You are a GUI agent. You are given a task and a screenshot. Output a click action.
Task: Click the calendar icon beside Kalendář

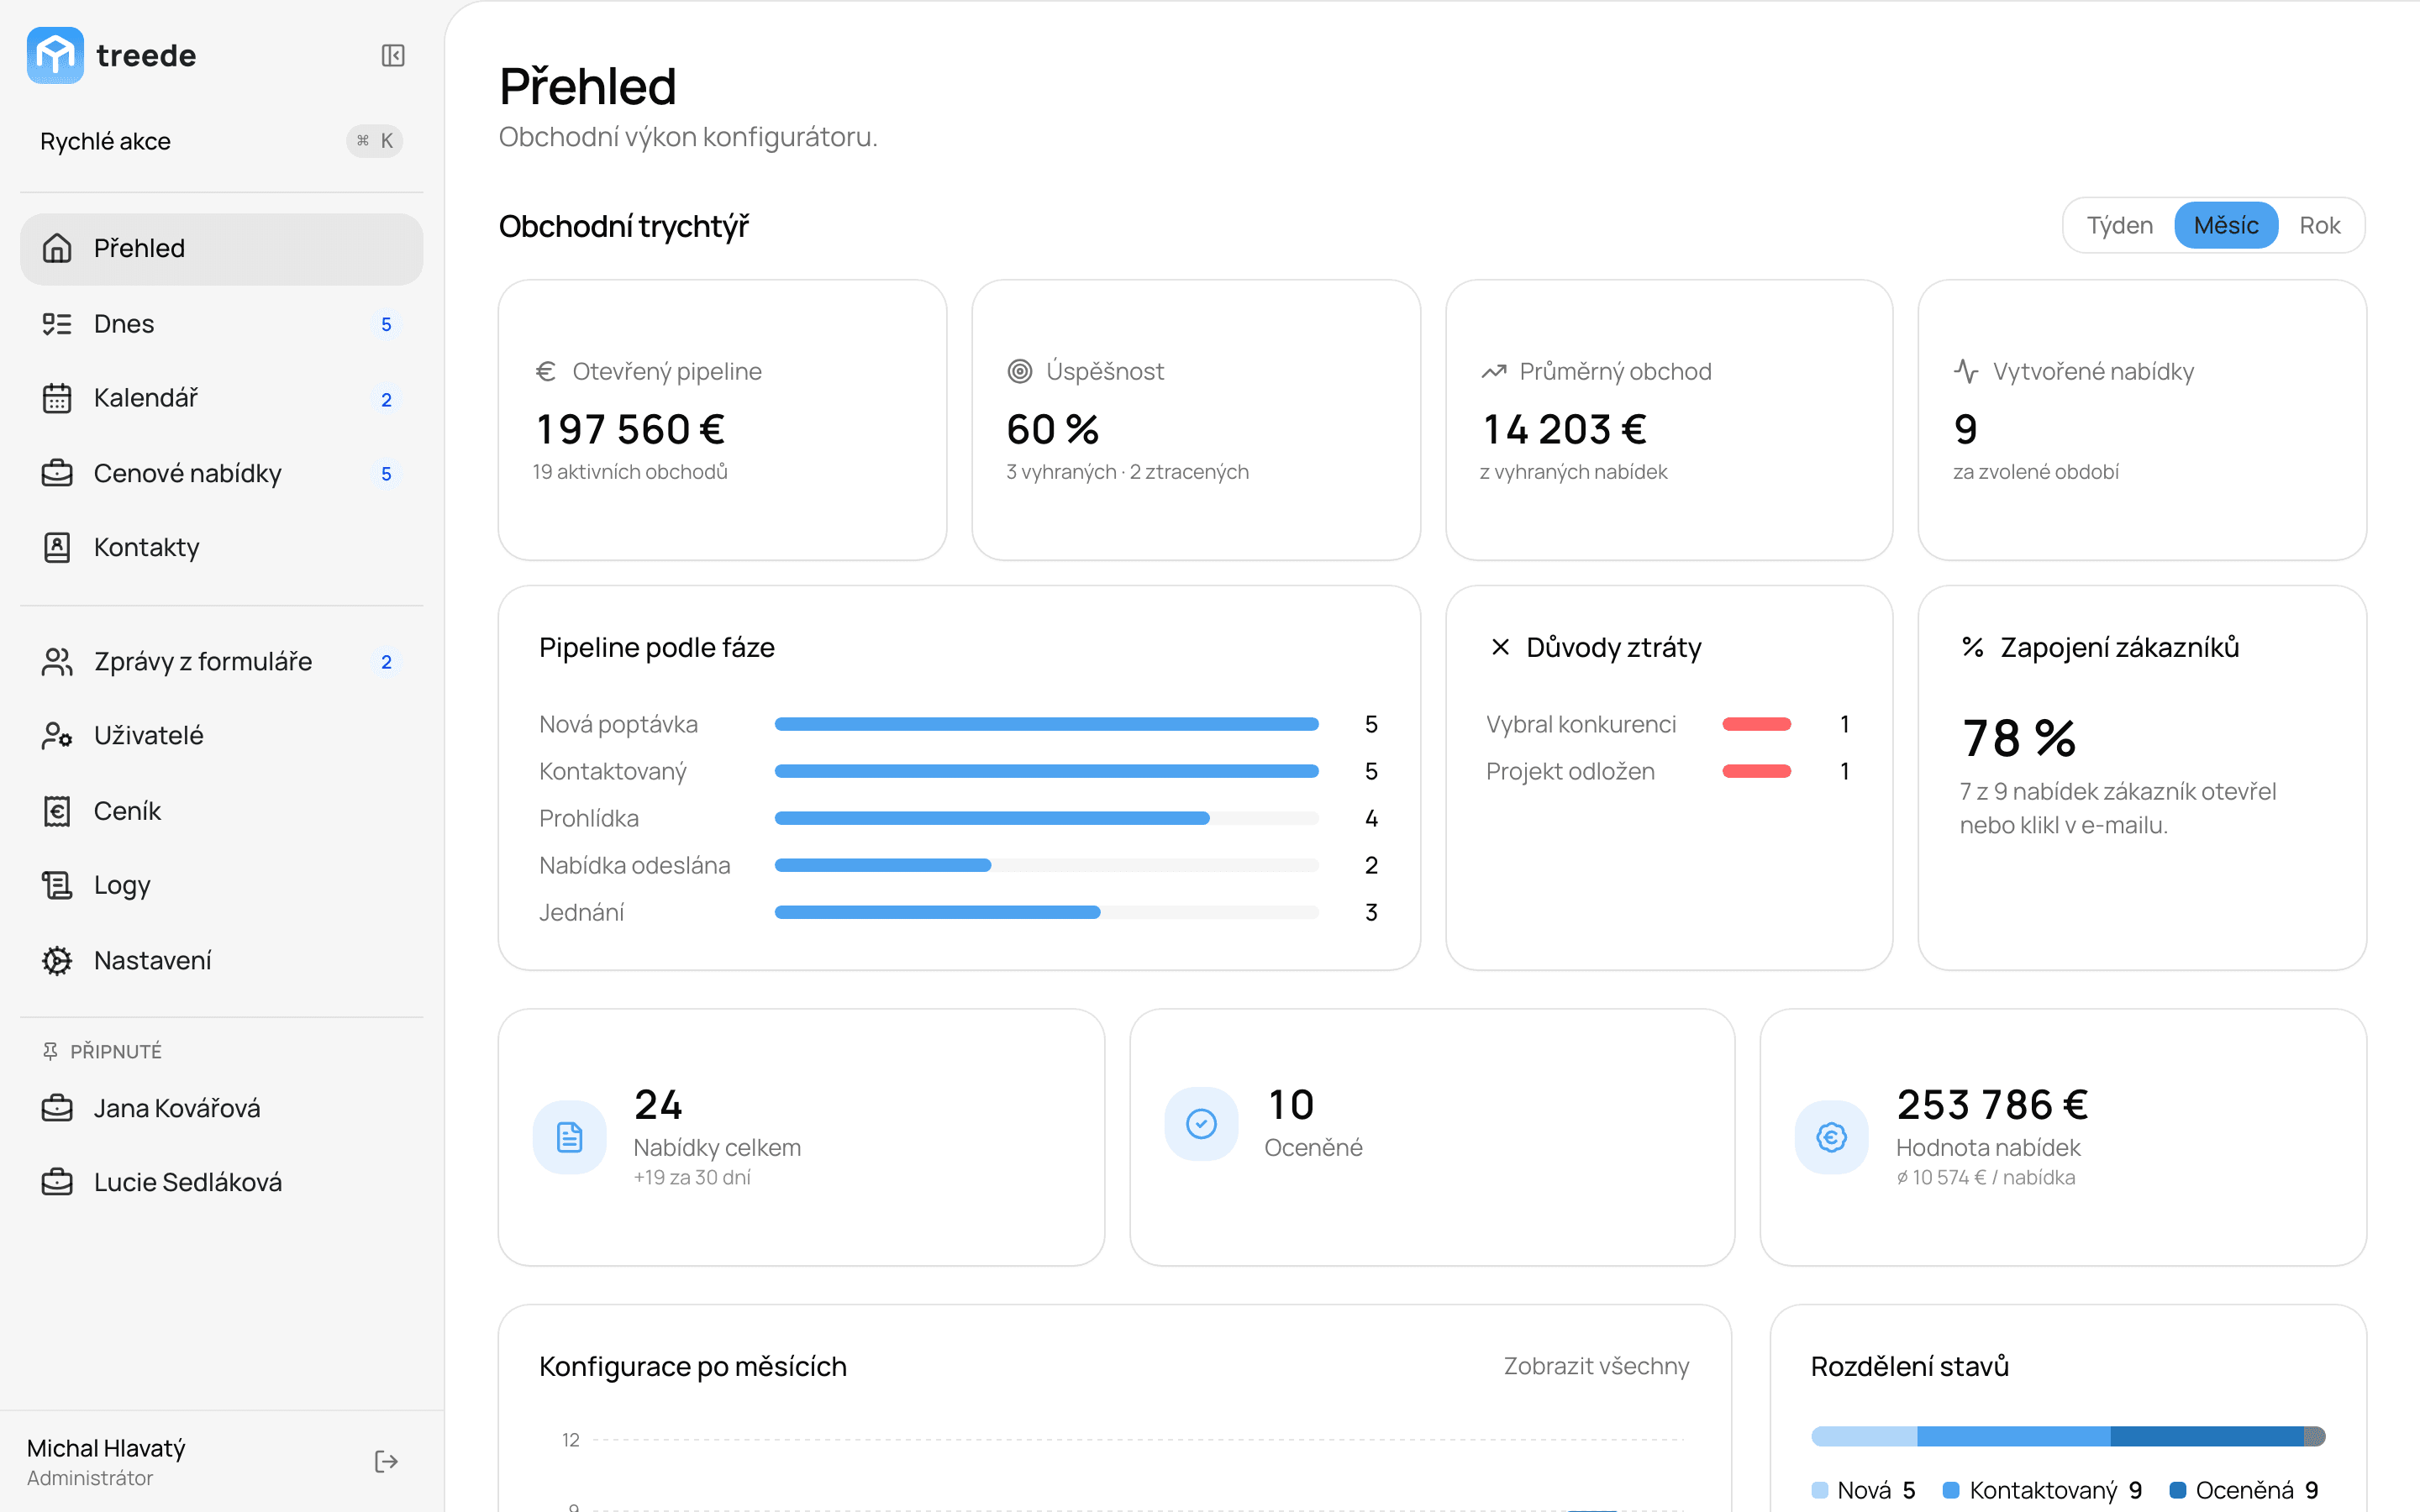(x=57, y=398)
